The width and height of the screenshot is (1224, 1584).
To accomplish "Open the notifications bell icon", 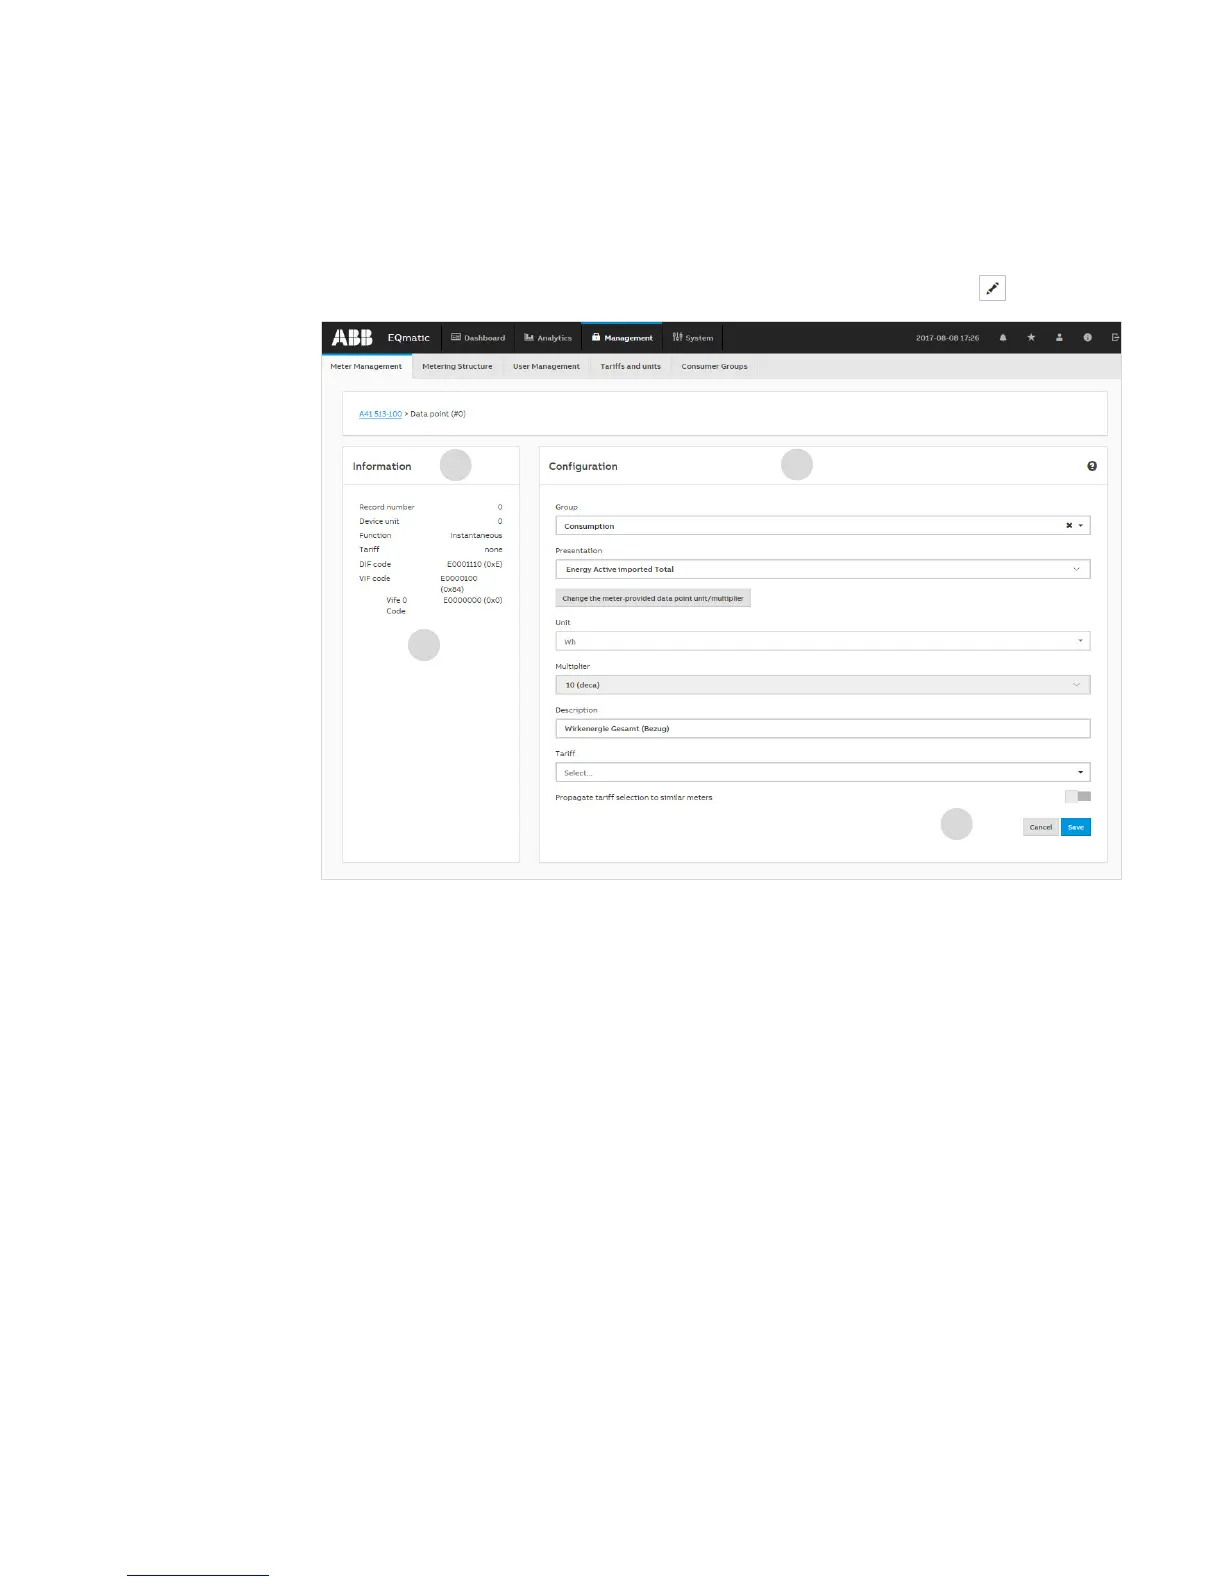I will pyautogui.click(x=1003, y=338).
